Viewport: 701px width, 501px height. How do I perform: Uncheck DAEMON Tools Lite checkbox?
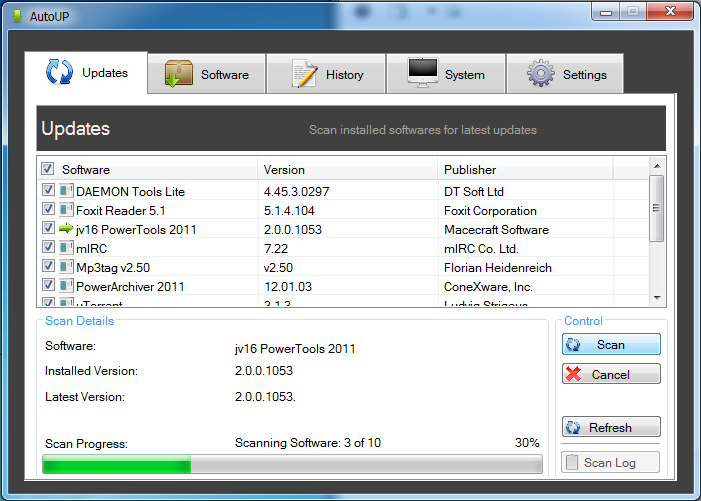(48, 190)
